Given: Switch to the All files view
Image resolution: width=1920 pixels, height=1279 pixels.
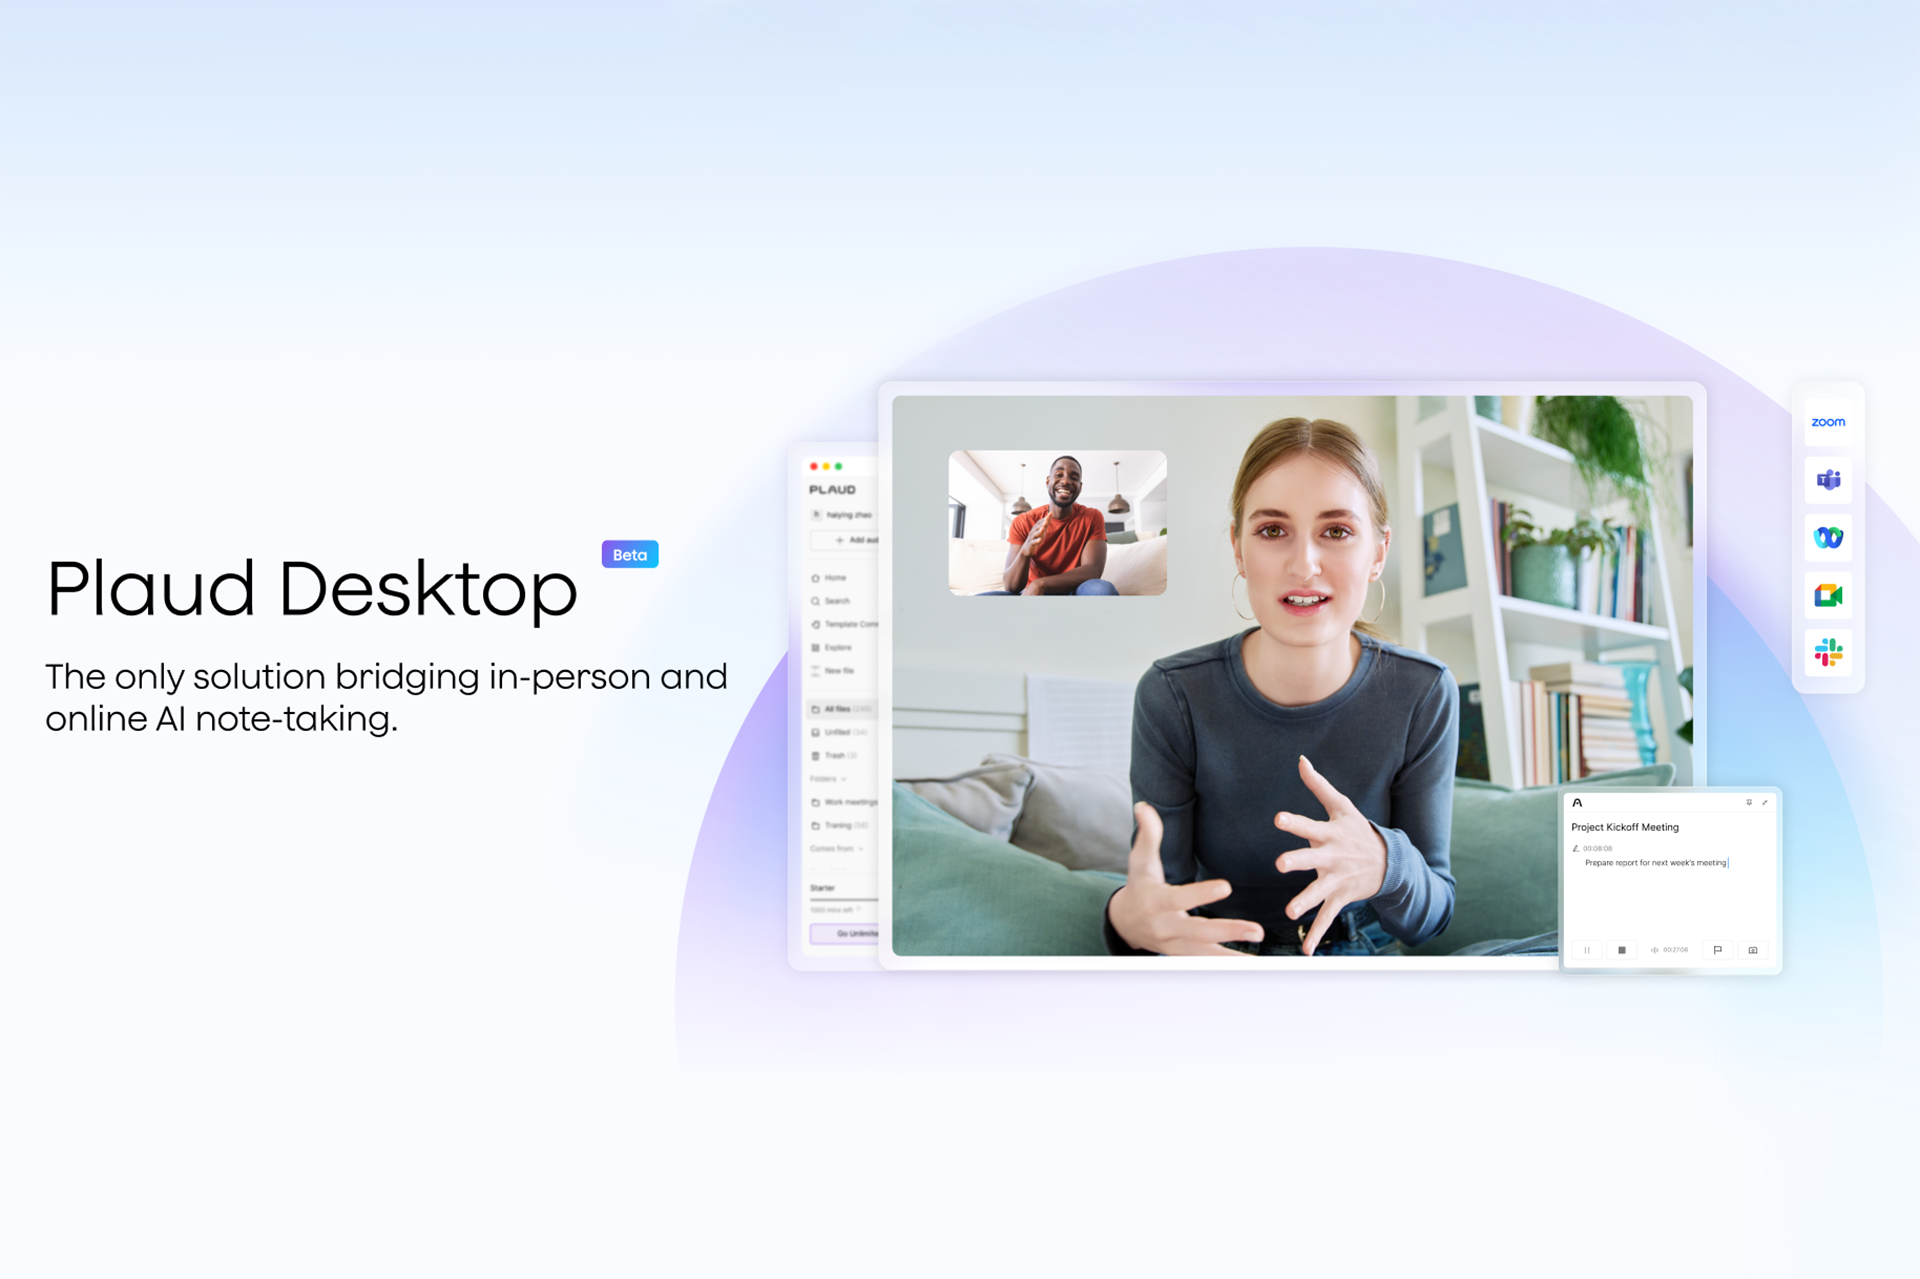Looking at the screenshot, I should (x=830, y=709).
